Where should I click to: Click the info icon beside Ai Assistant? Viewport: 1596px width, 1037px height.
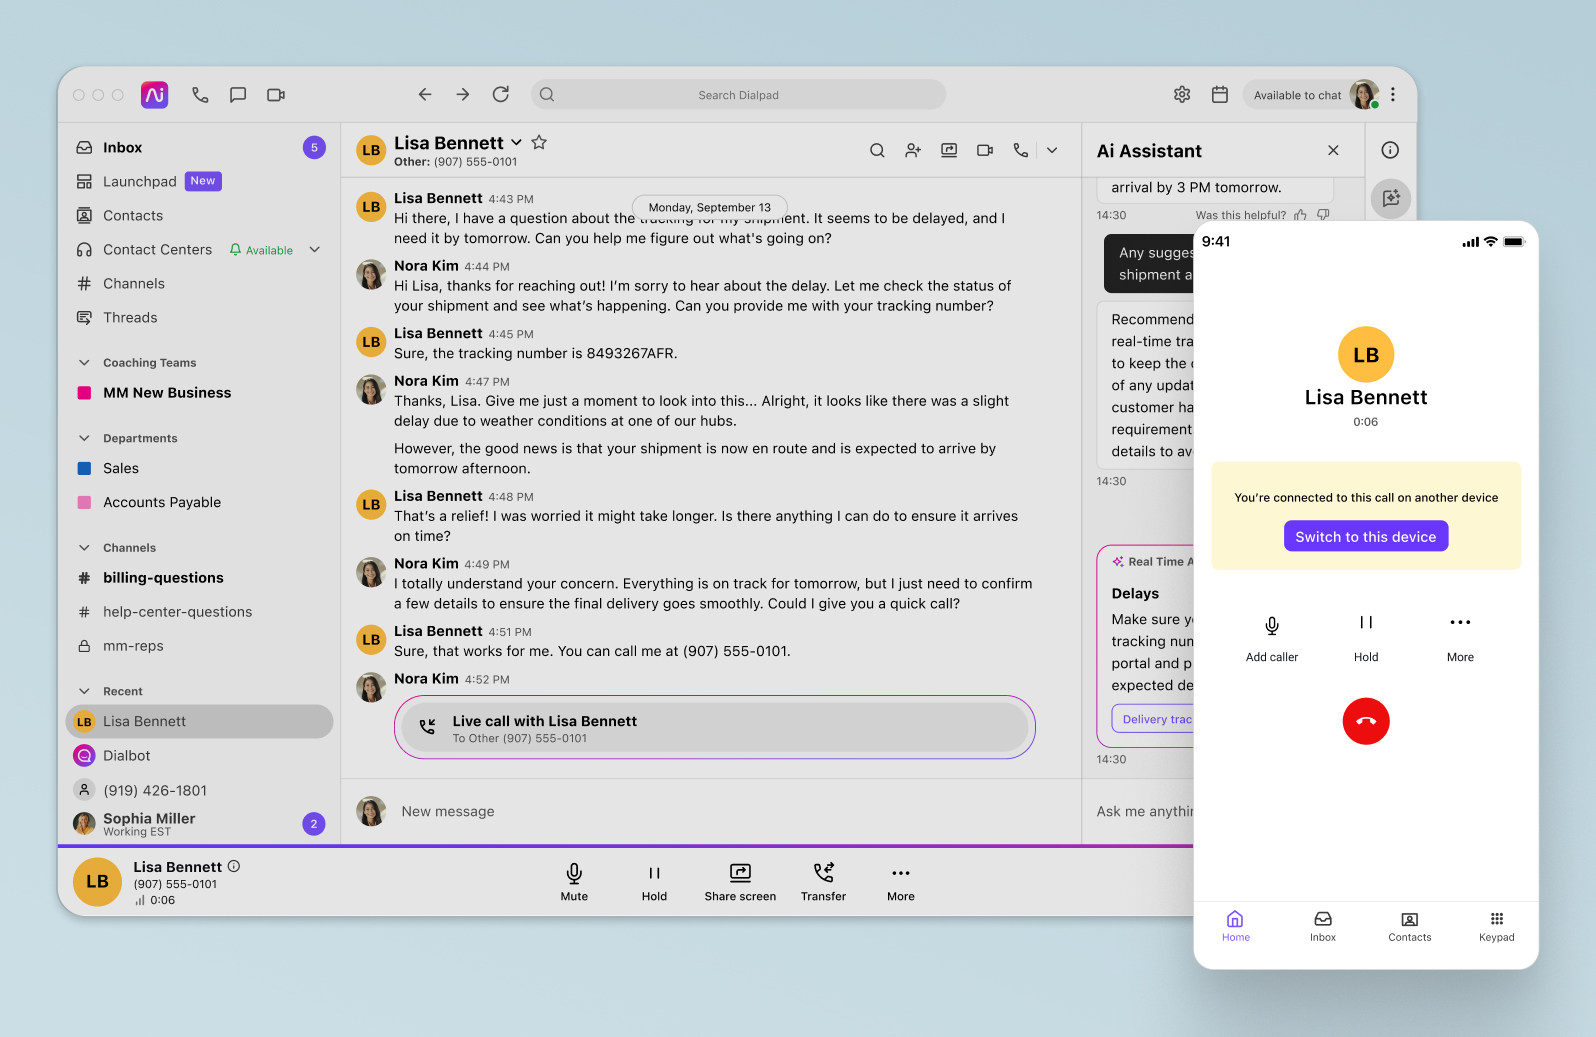coord(1390,150)
